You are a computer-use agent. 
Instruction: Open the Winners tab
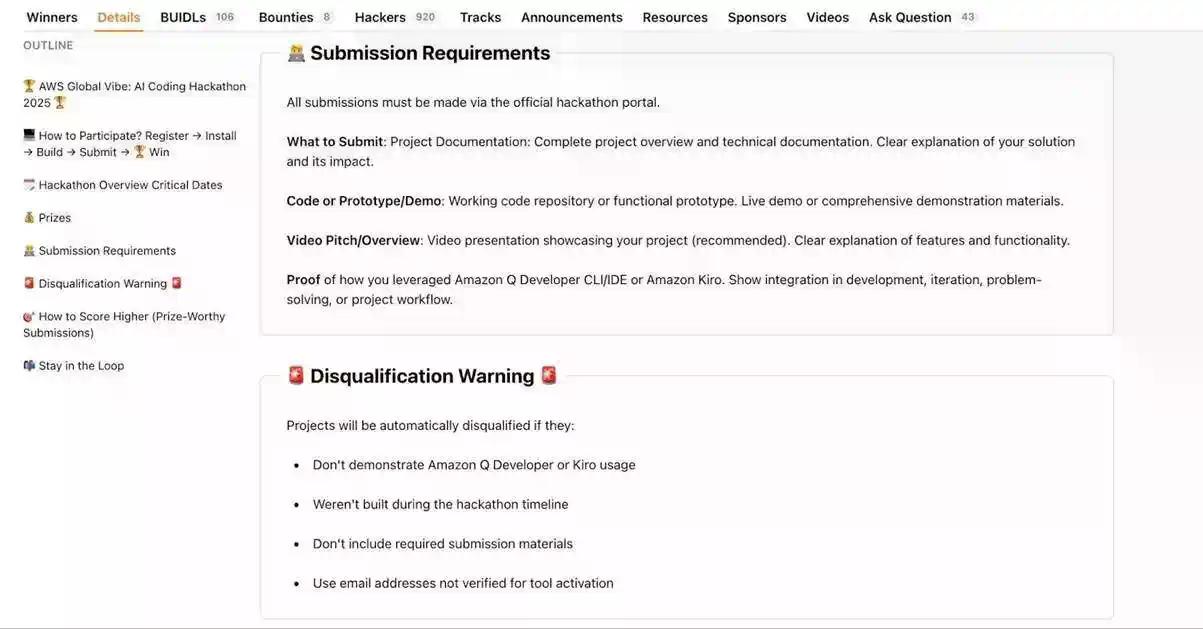coord(52,17)
